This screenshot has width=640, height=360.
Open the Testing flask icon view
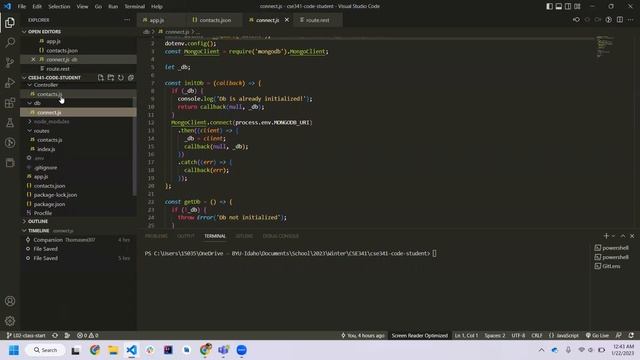point(10,122)
